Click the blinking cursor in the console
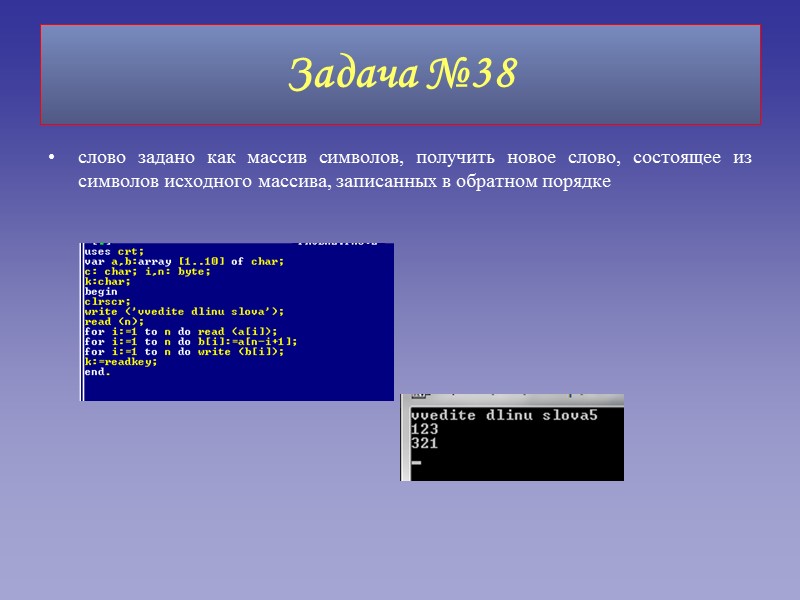Image resolution: width=800 pixels, height=600 pixels. tap(416, 463)
